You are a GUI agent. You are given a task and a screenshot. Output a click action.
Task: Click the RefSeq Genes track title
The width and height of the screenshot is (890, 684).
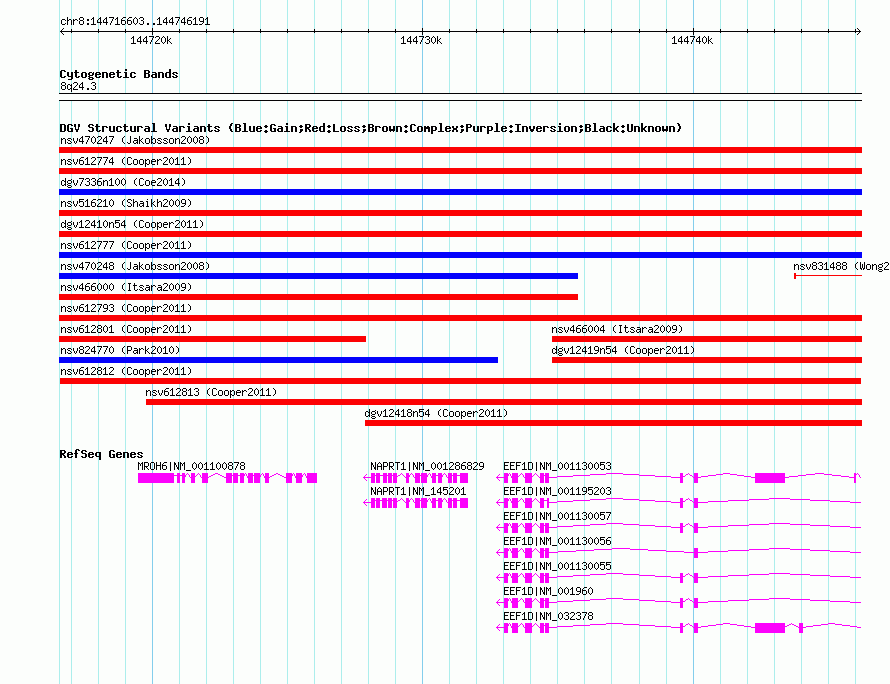[x=102, y=454]
